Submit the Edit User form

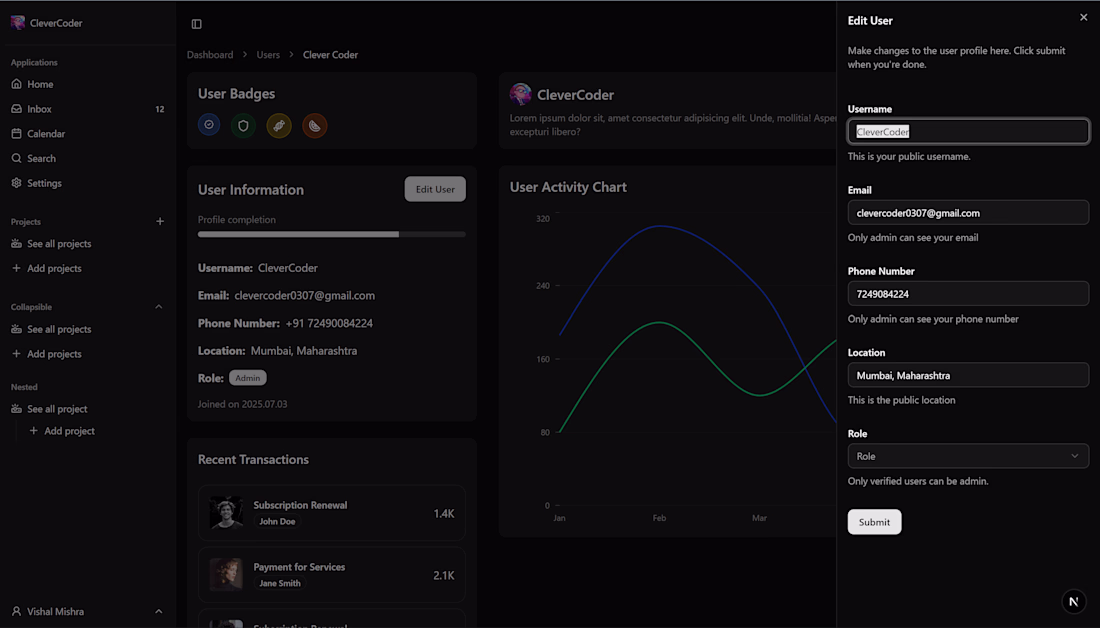click(874, 522)
